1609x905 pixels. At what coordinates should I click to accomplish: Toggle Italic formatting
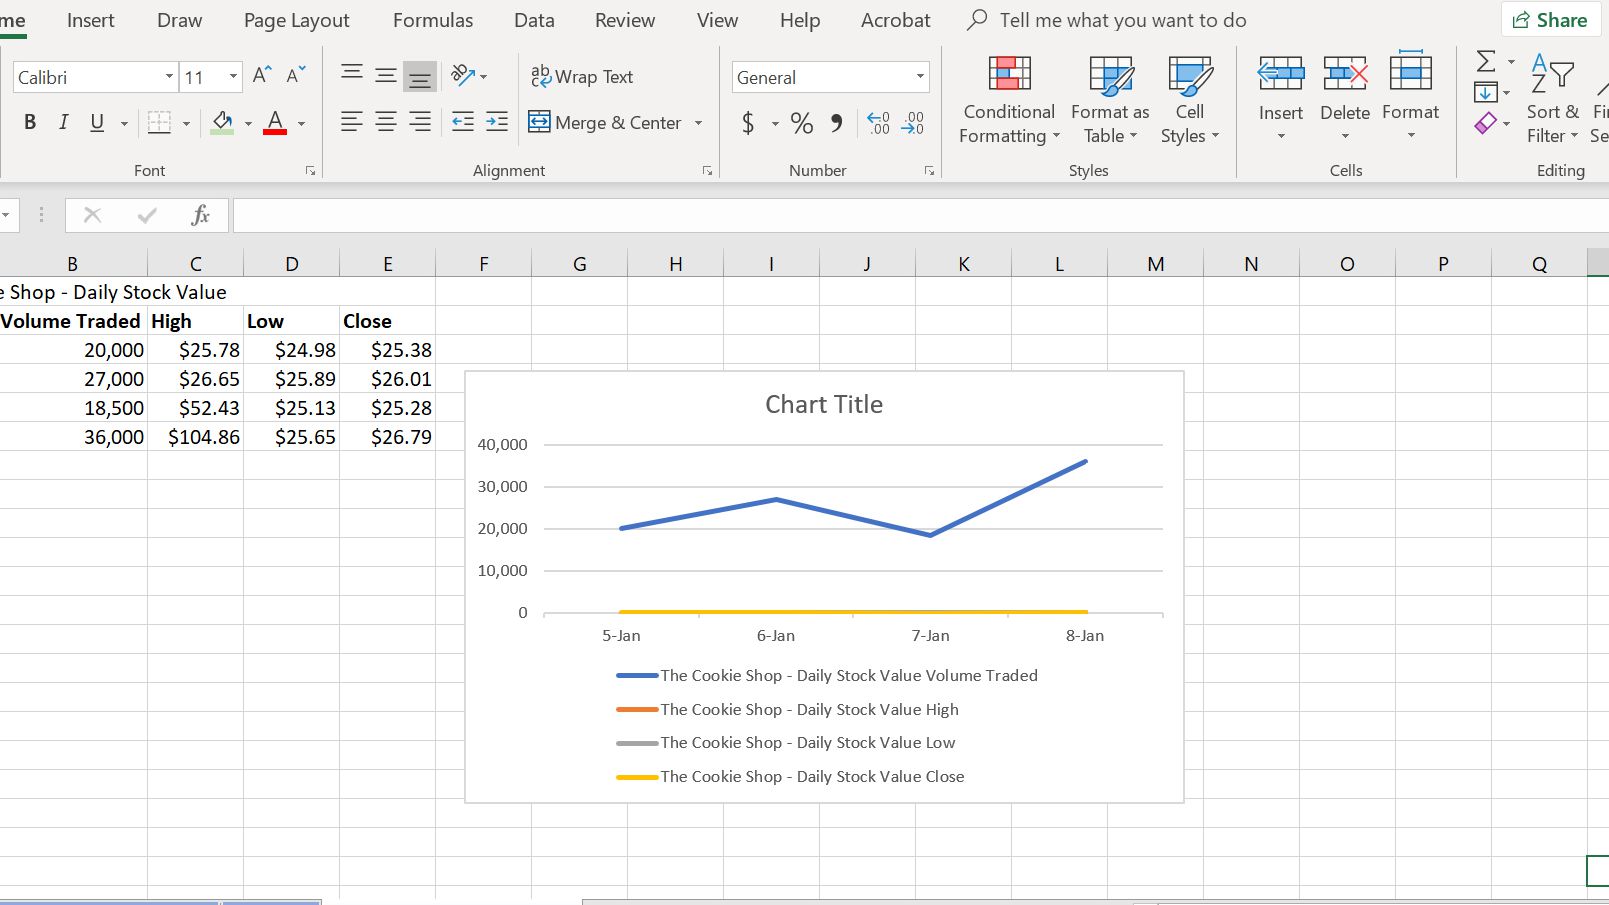tap(64, 122)
